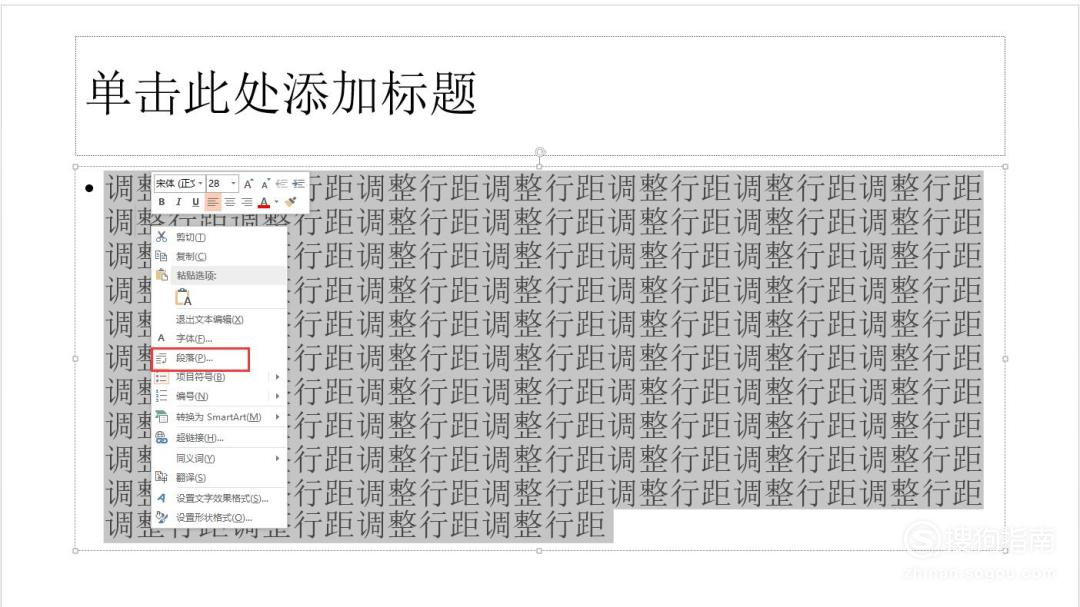Click the font A icon beside 字体
The width and height of the screenshot is (1080, 607).
[x=161, y=338]
